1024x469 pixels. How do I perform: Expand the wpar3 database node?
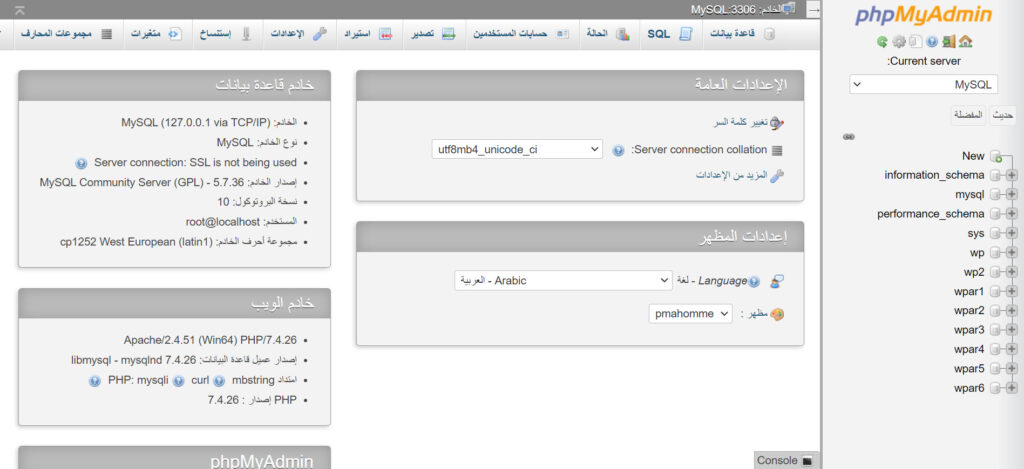1012,330
